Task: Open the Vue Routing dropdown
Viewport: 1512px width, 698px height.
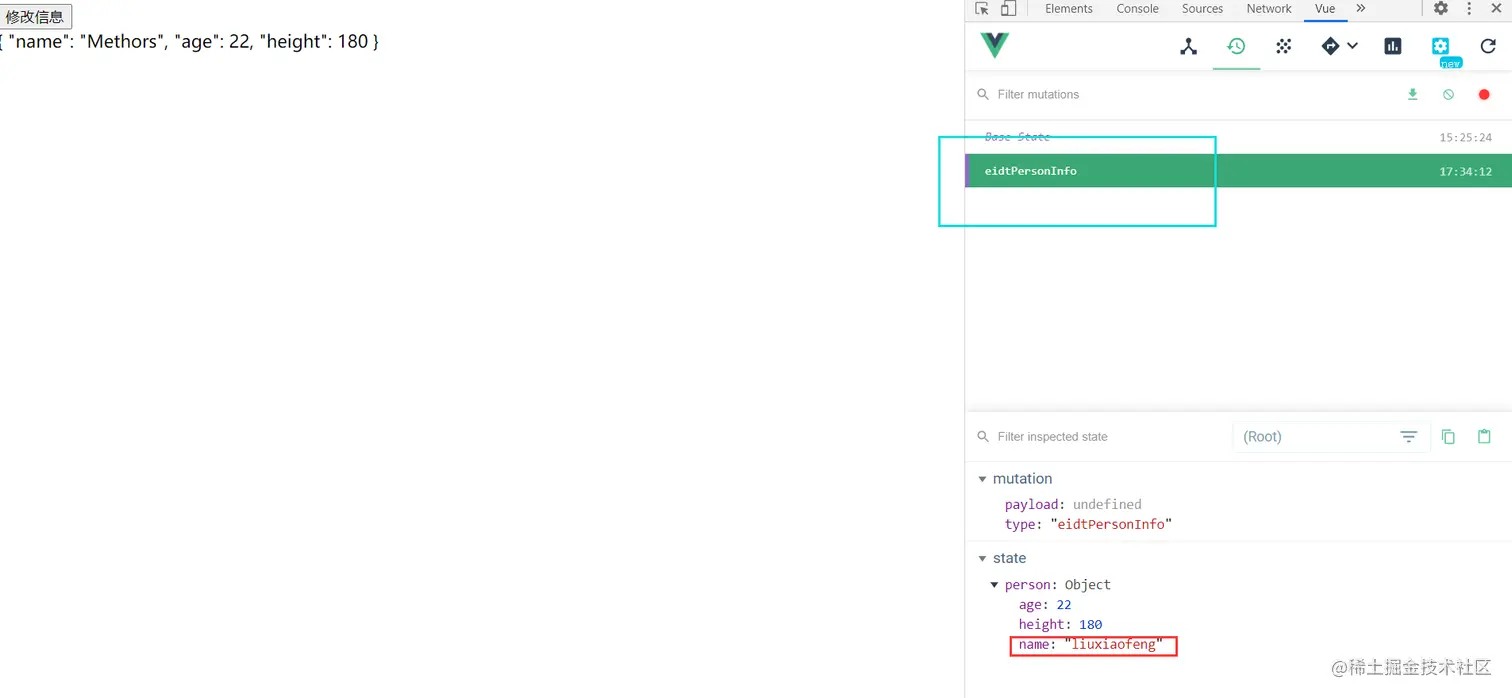Action: tap(1339, 46)
